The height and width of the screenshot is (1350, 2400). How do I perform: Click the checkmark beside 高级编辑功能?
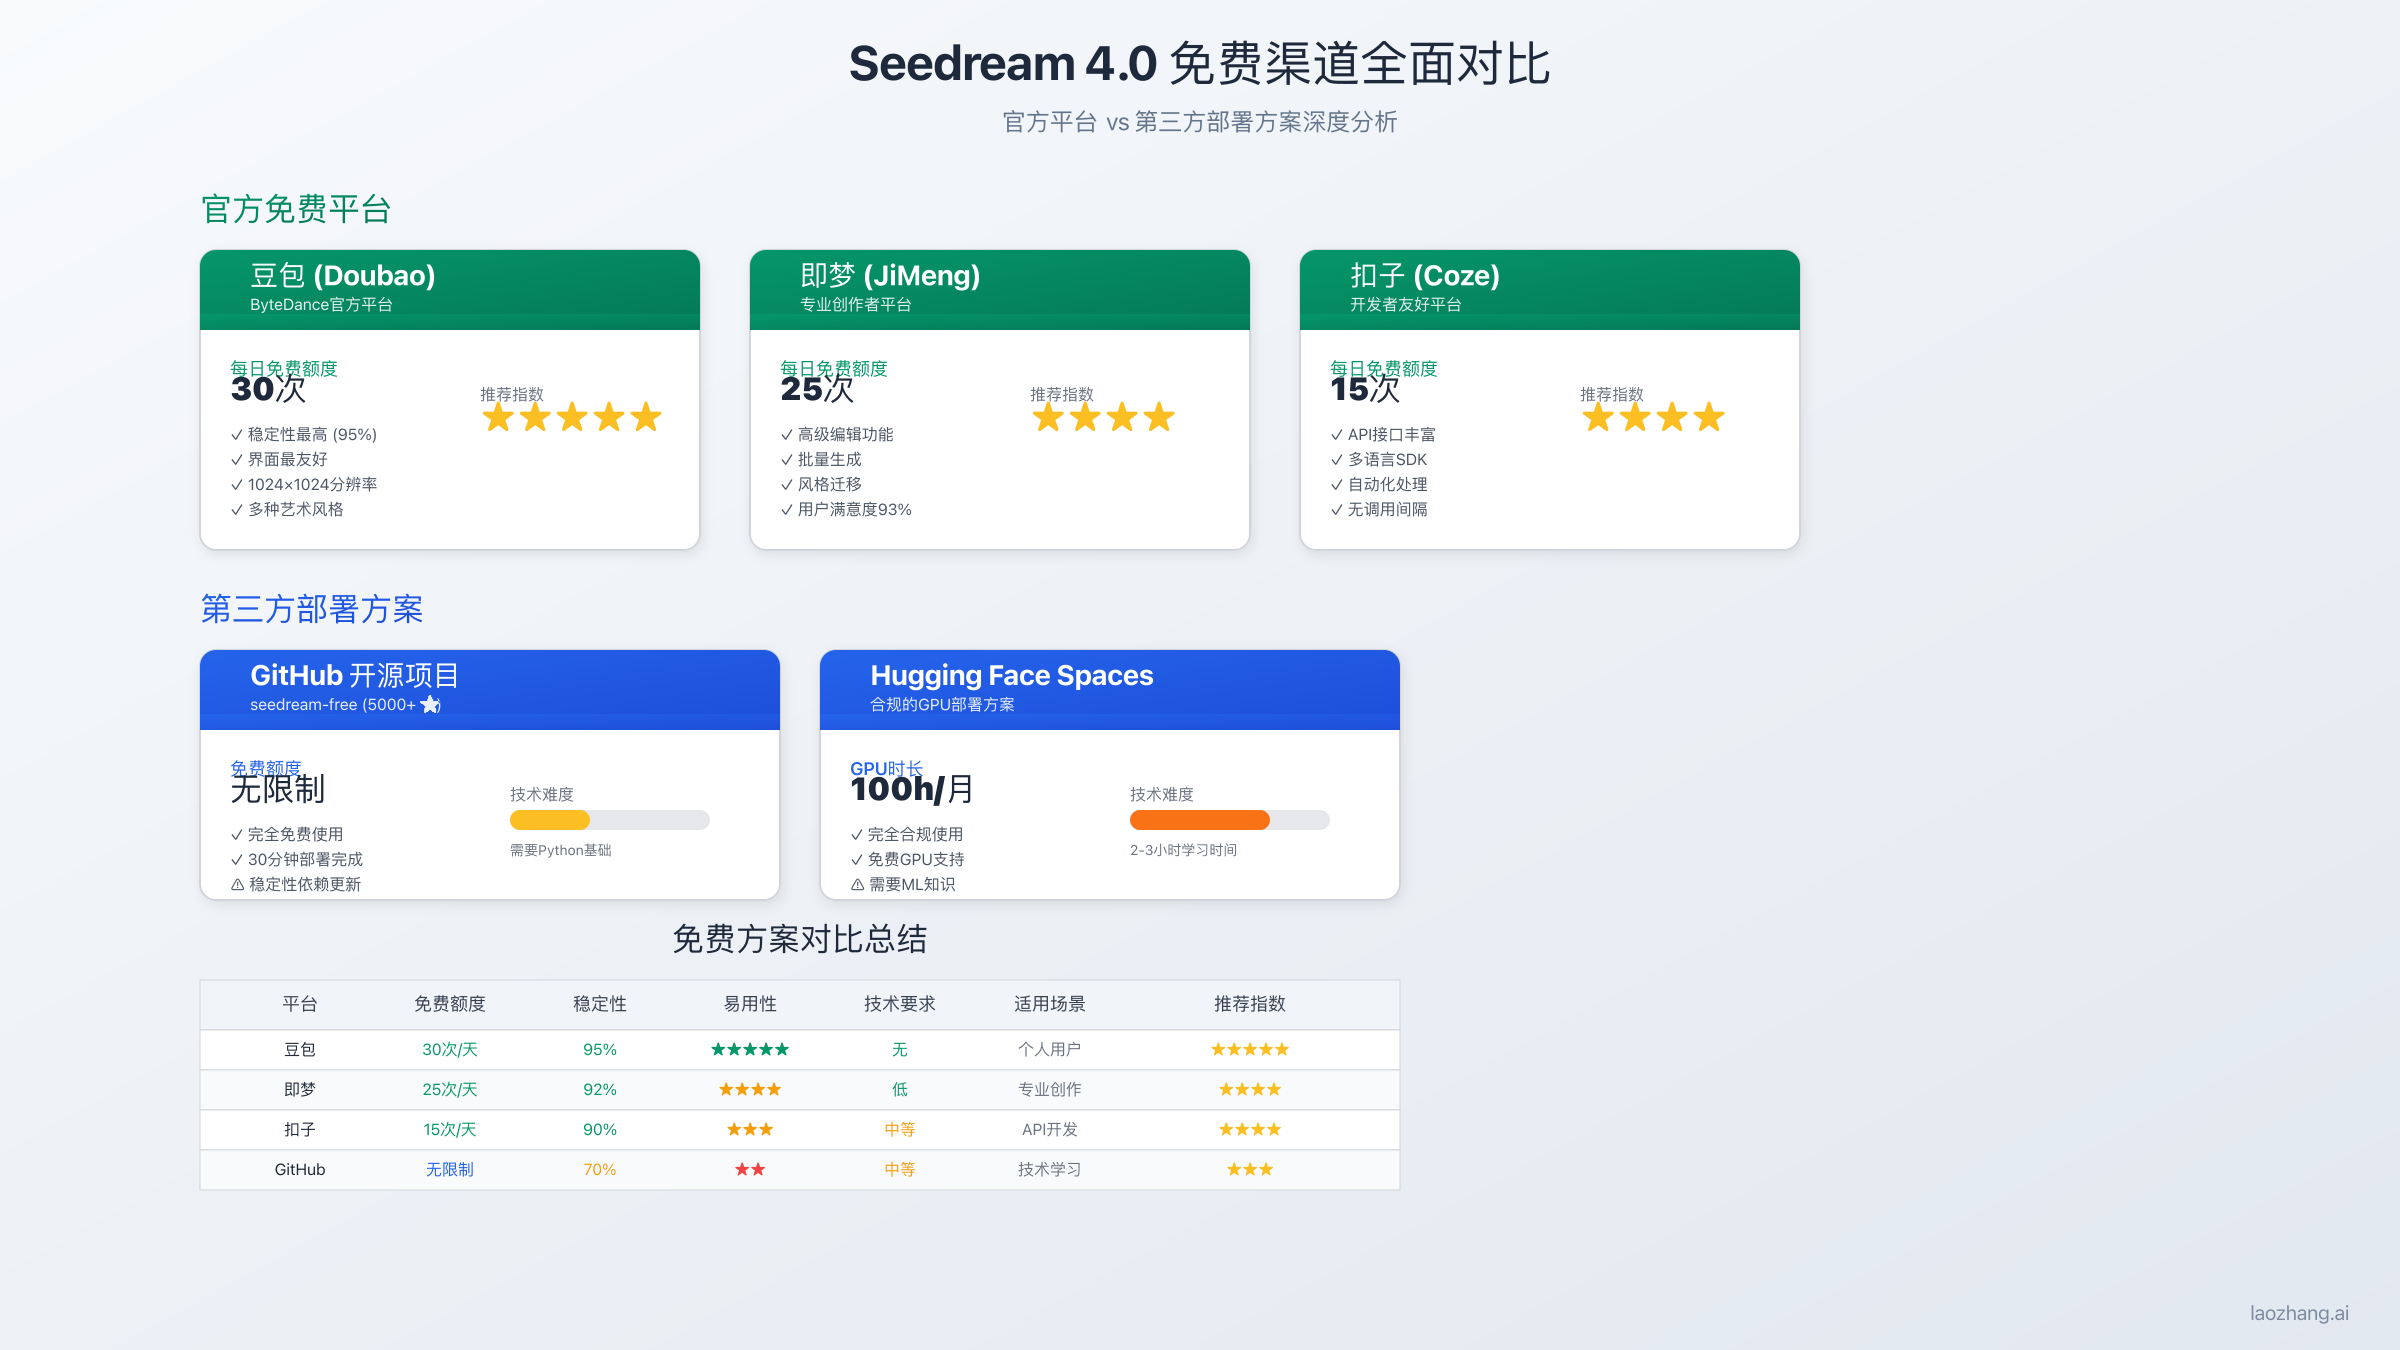click(787, 435)
